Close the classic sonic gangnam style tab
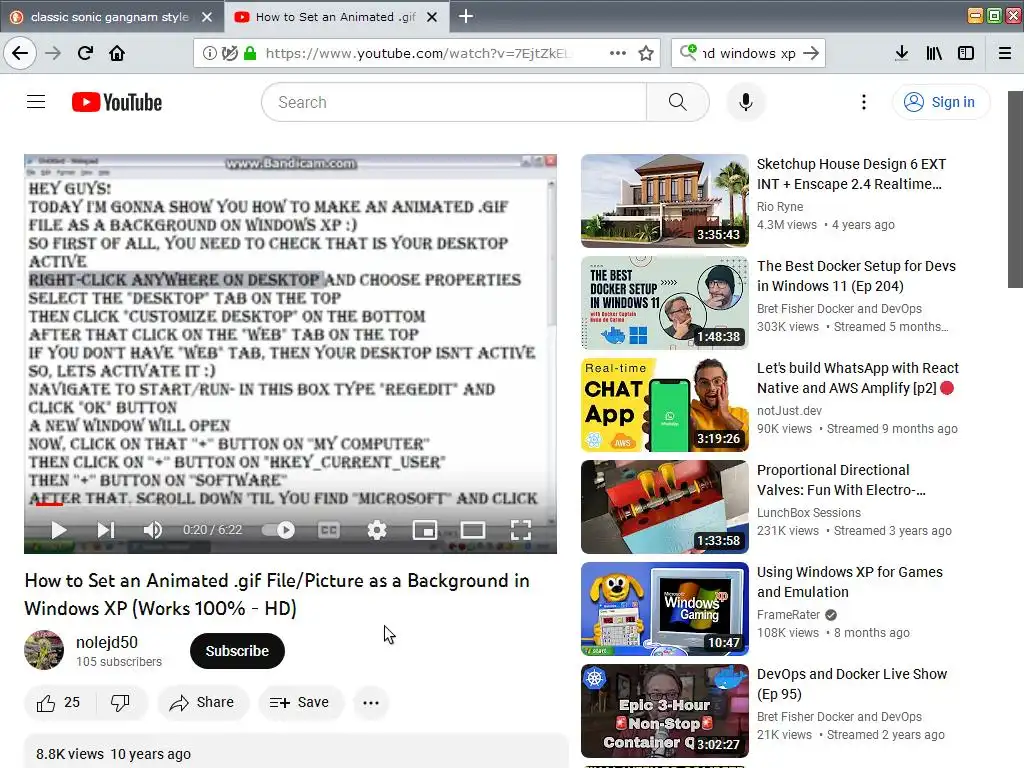This screenshot has height=768, width=1024. (207, 17)
